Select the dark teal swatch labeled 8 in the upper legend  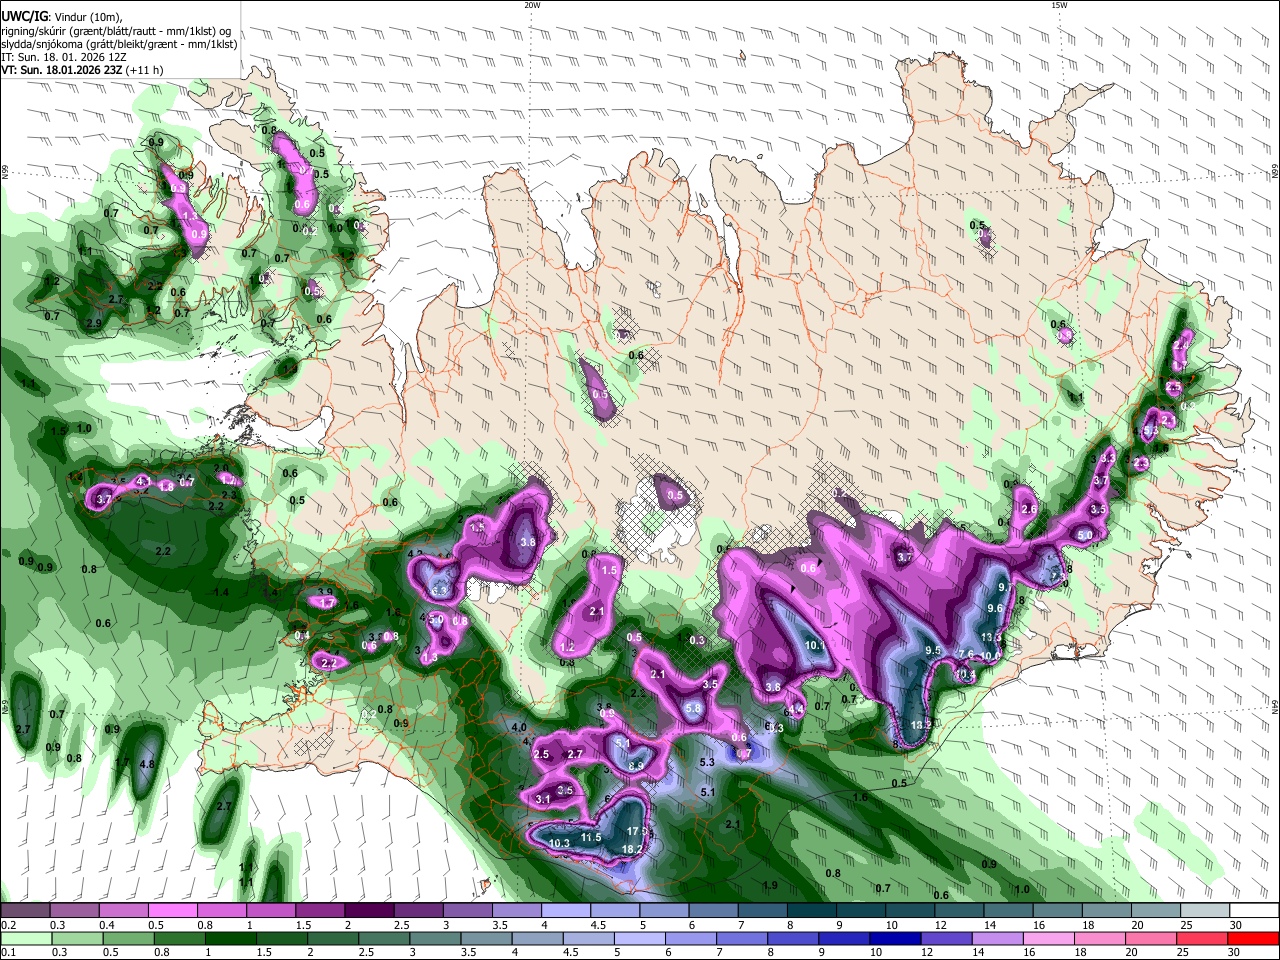[810, 911]
